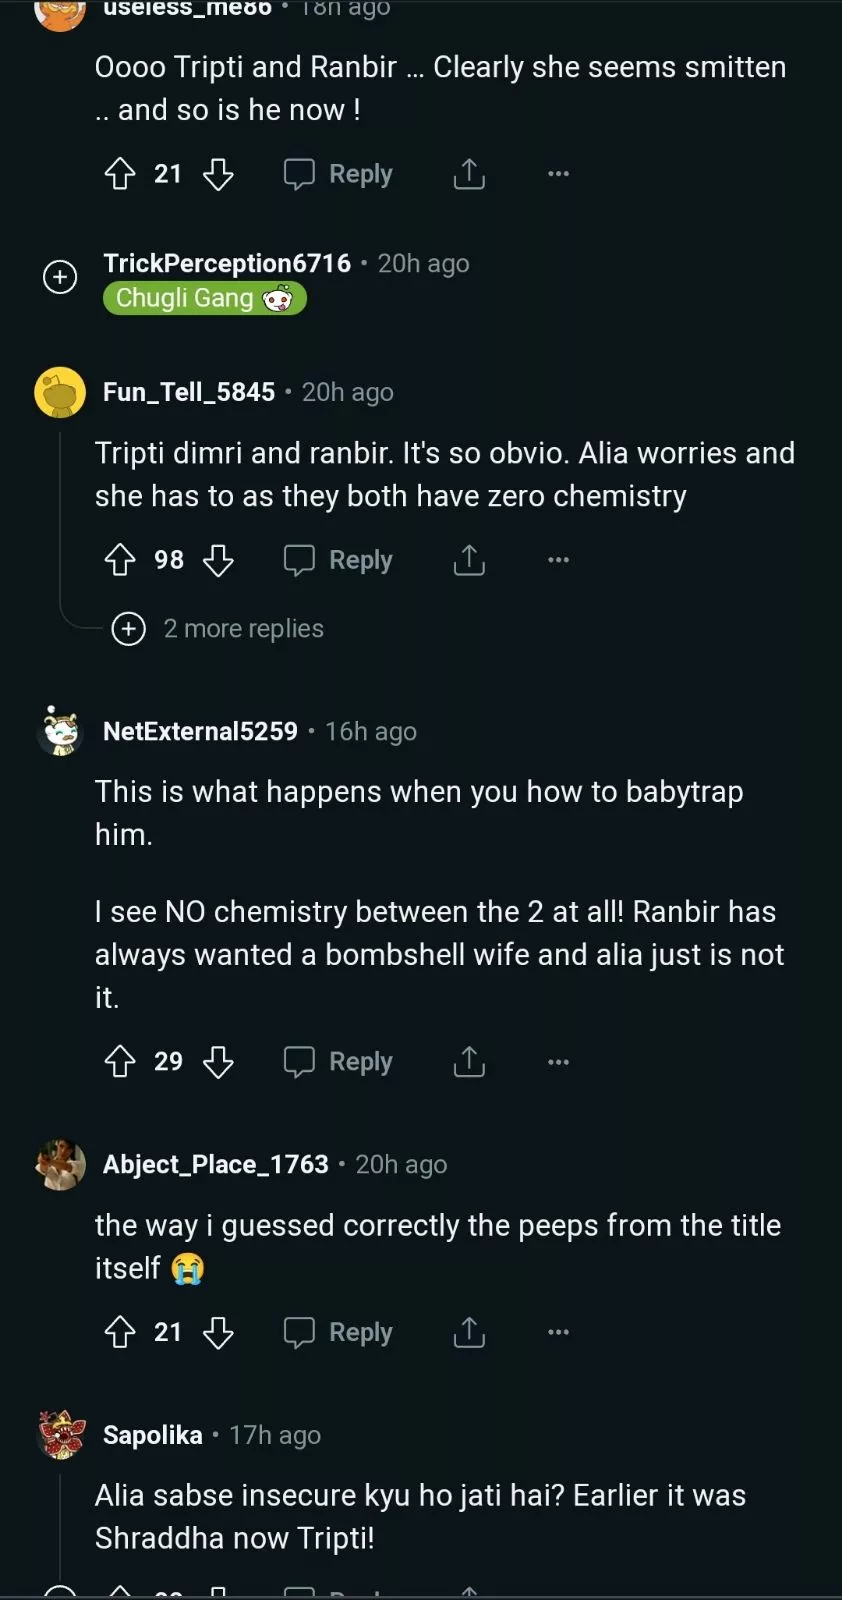This screenshot has width=842, height=1600.
Task: Open Sapolika's user profile
Action: [152, 1435]
